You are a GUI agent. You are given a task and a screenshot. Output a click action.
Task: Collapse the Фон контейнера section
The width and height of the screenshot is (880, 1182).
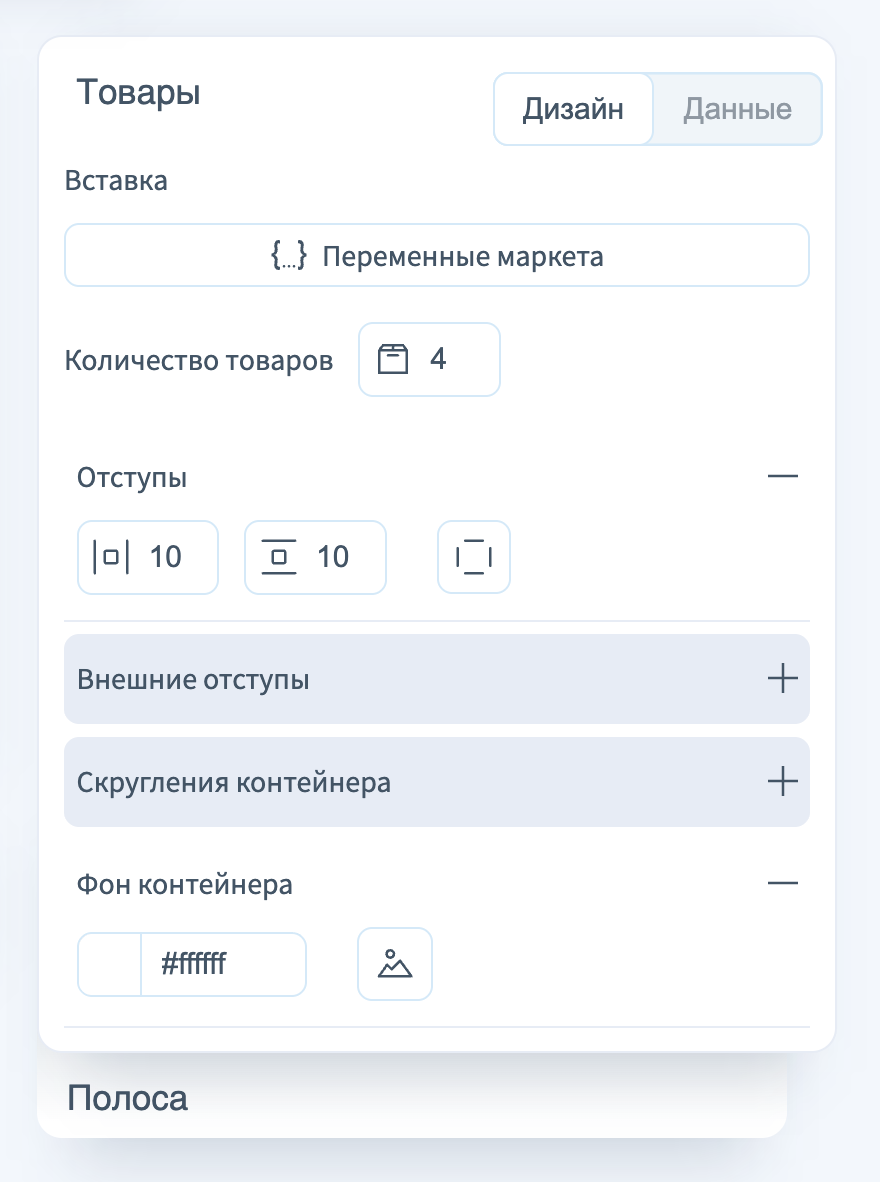[x=782, y=883]
